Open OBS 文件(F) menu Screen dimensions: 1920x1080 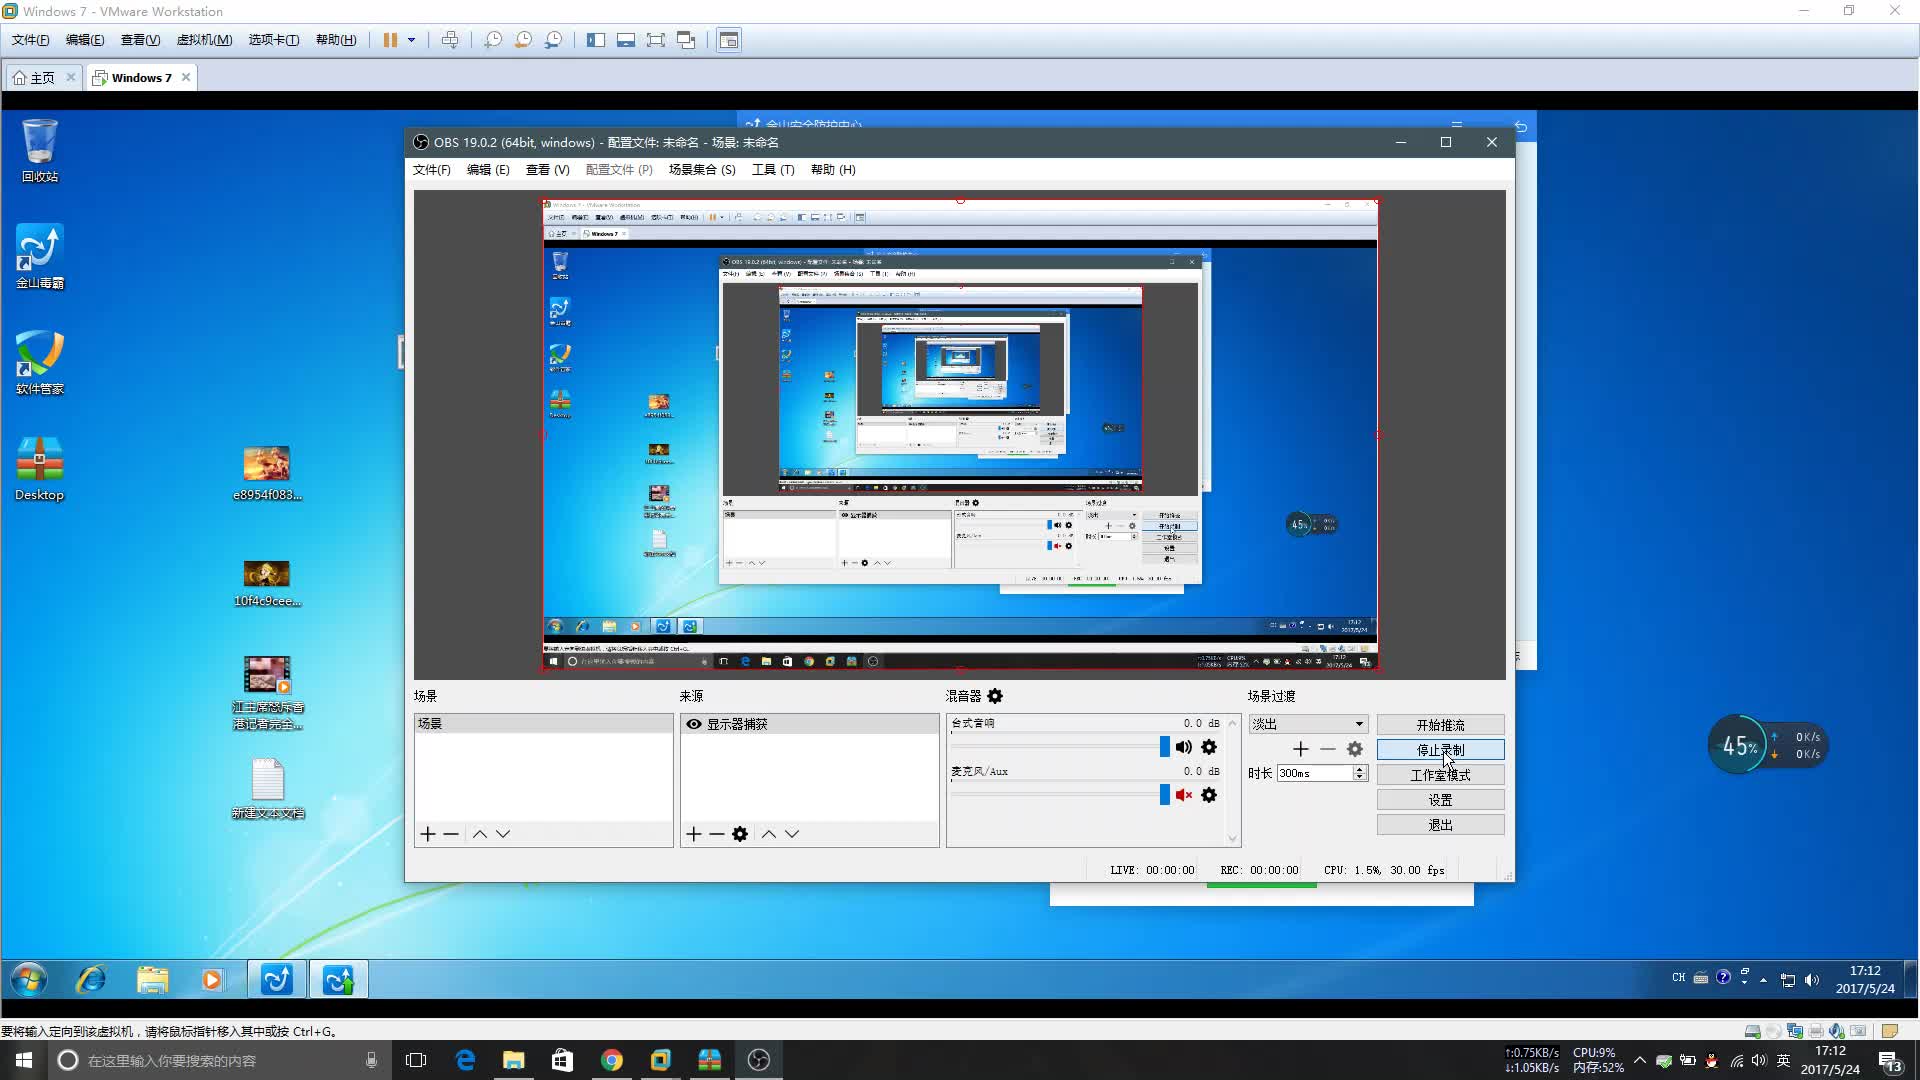point(431,169)
